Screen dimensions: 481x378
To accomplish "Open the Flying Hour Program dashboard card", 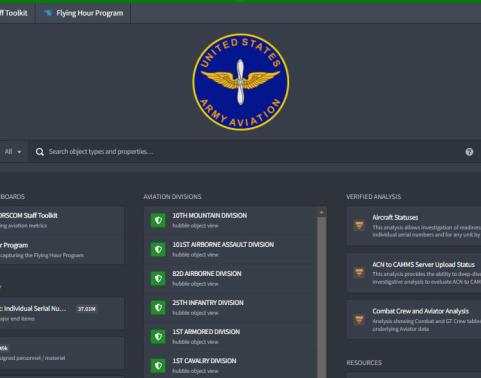I will point(62,250).
